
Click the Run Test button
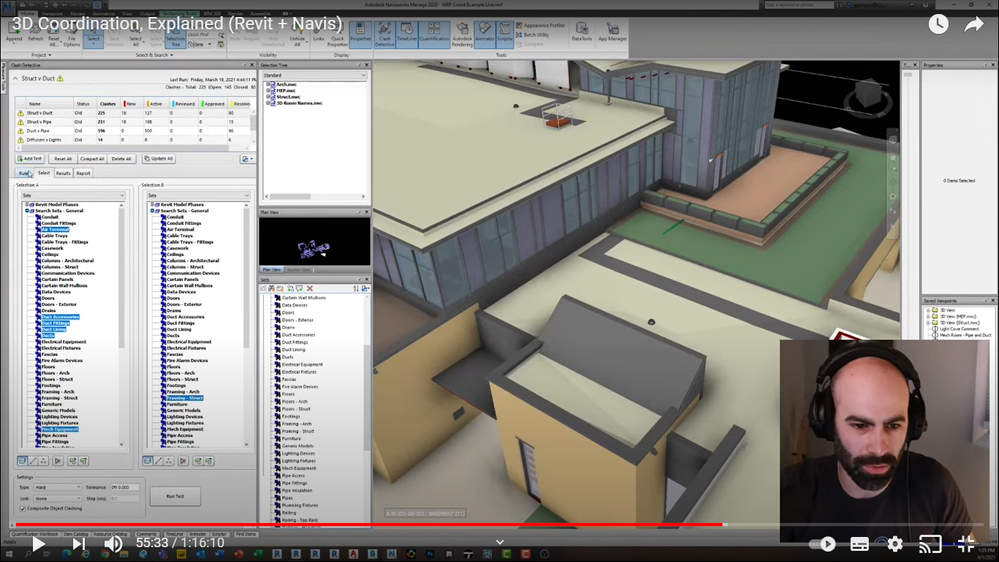click(x=175, y=496)
